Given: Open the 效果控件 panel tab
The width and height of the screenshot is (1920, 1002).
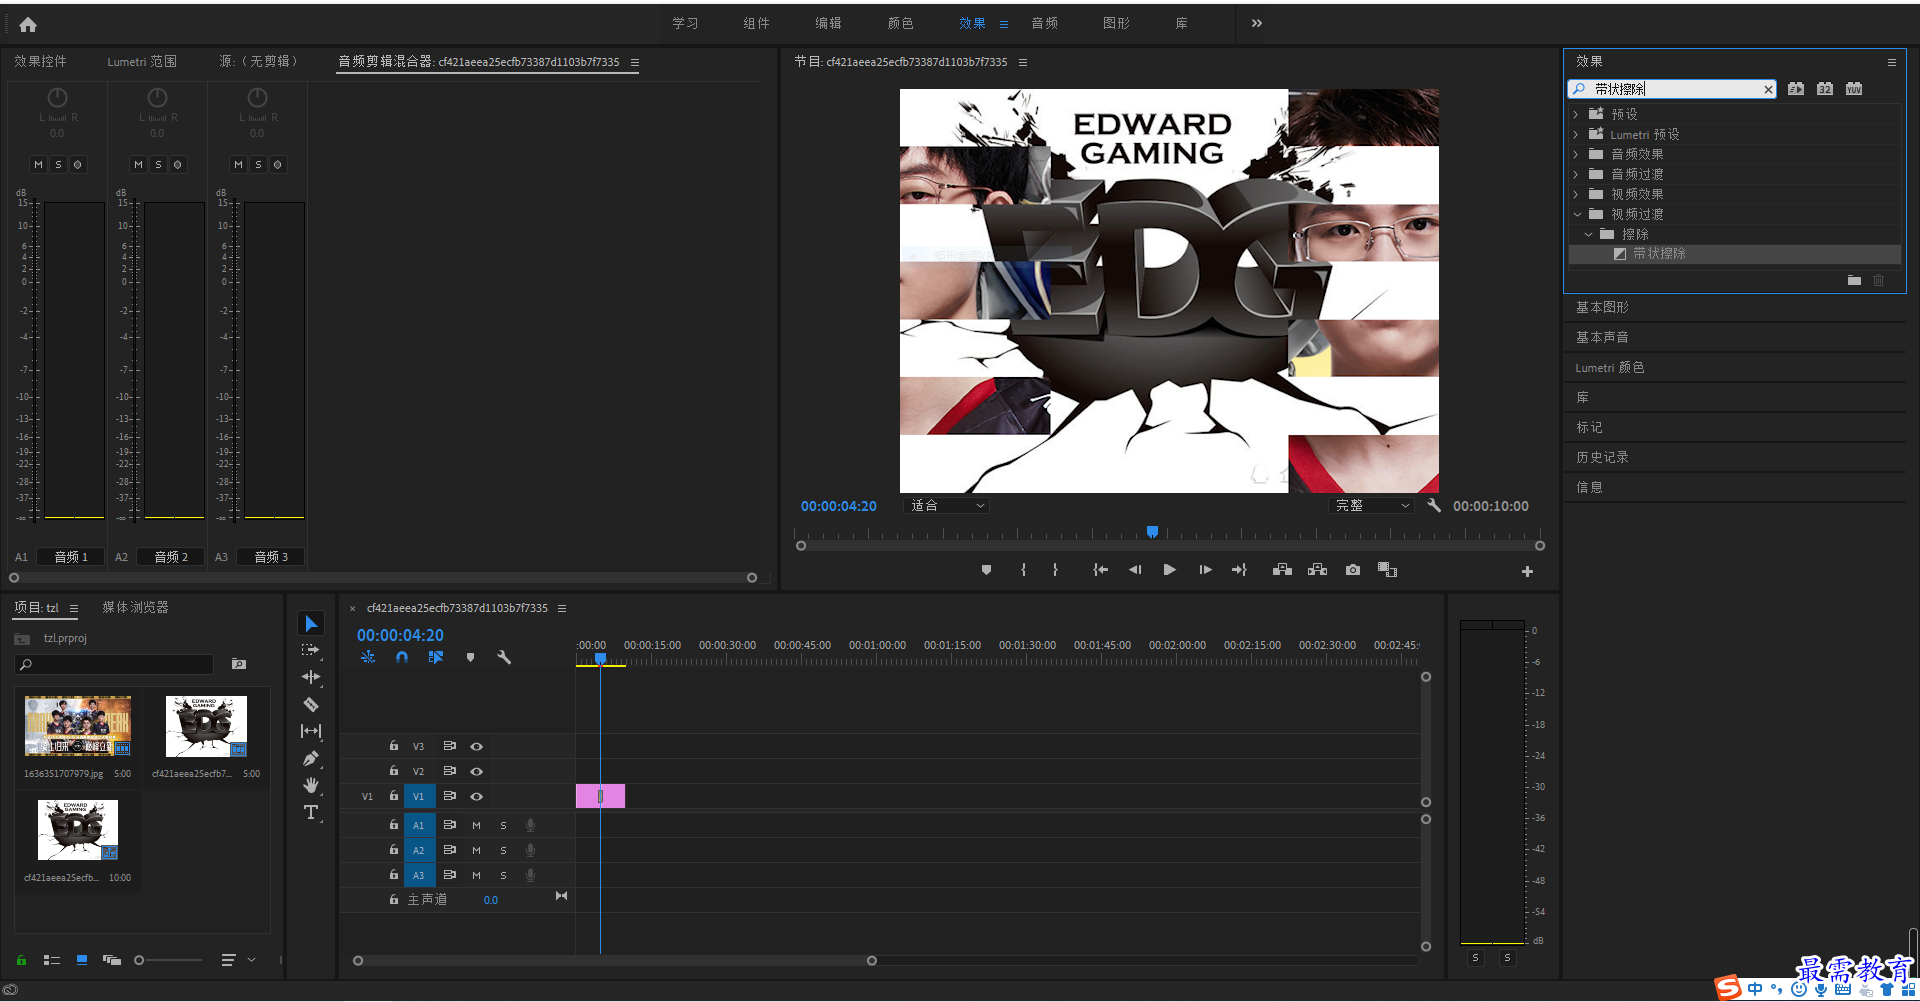Looking at the screenshot, I should click(40, 61).
